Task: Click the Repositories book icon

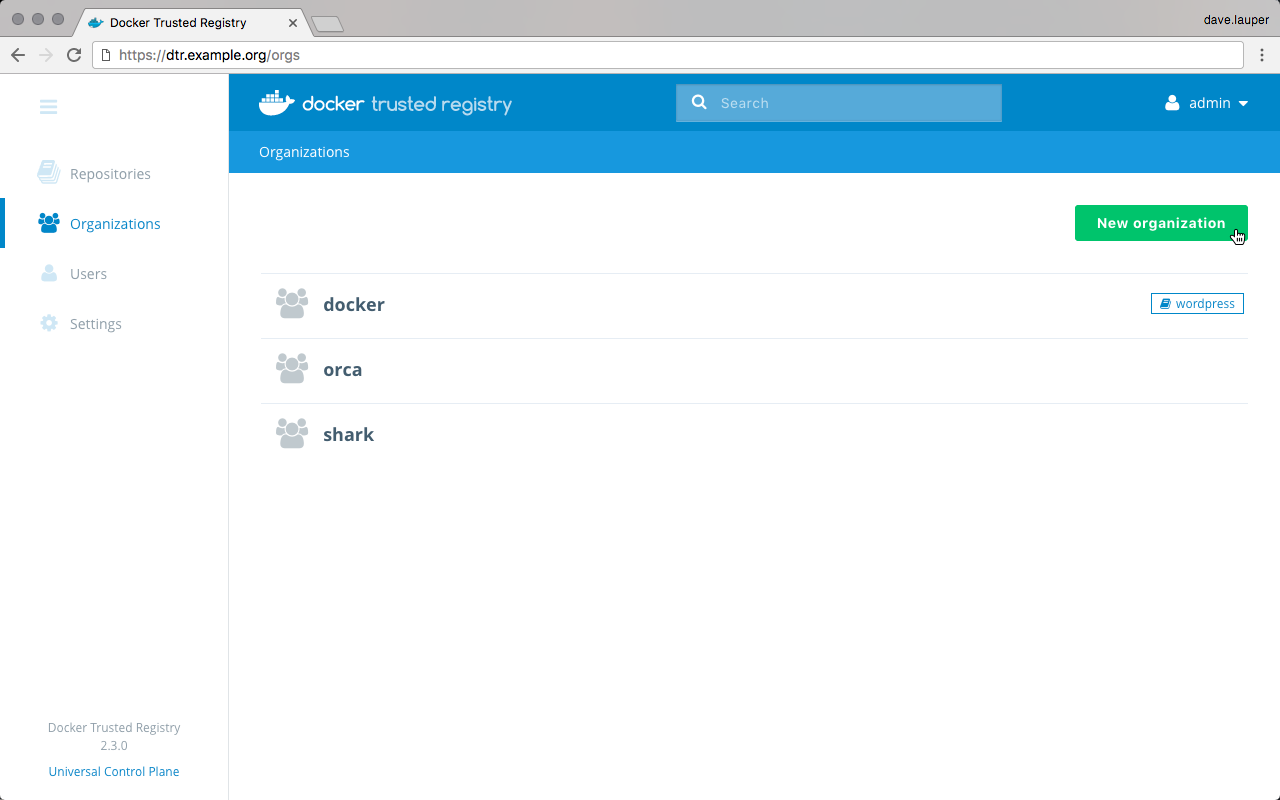Action: (x=48, y=173)
